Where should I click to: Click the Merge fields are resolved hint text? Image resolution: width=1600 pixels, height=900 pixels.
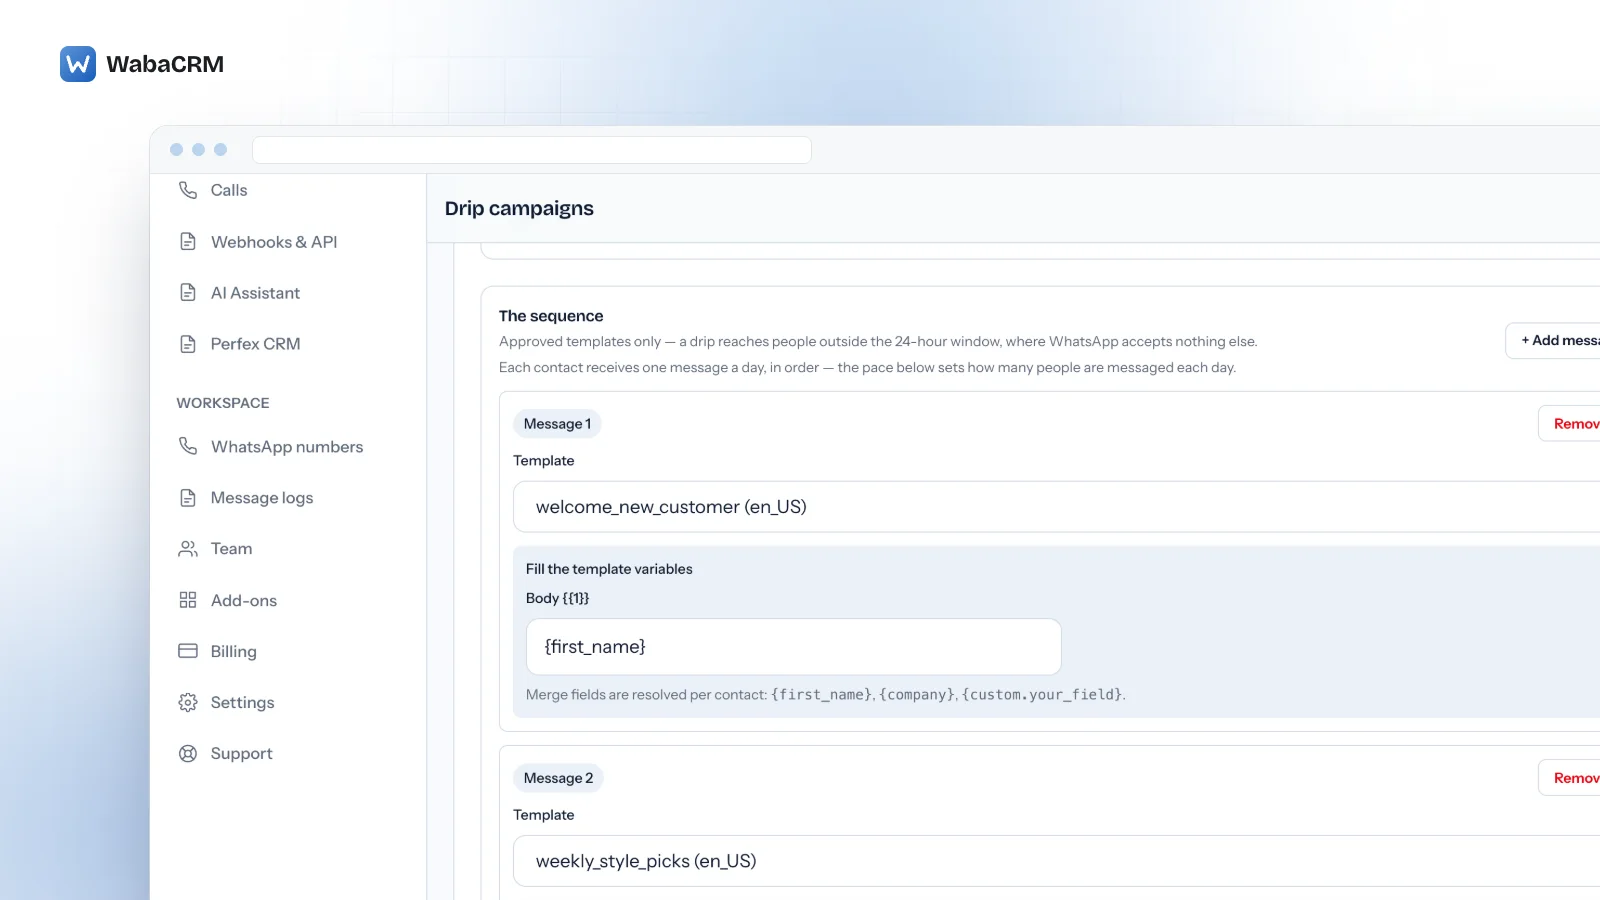(x=825, y=694)
